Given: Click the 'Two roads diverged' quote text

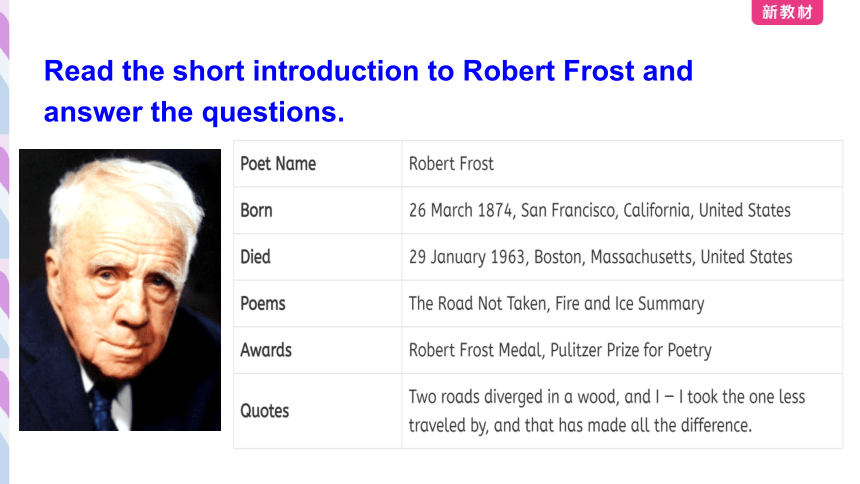Looking at the screenshot, I should 607,397.
